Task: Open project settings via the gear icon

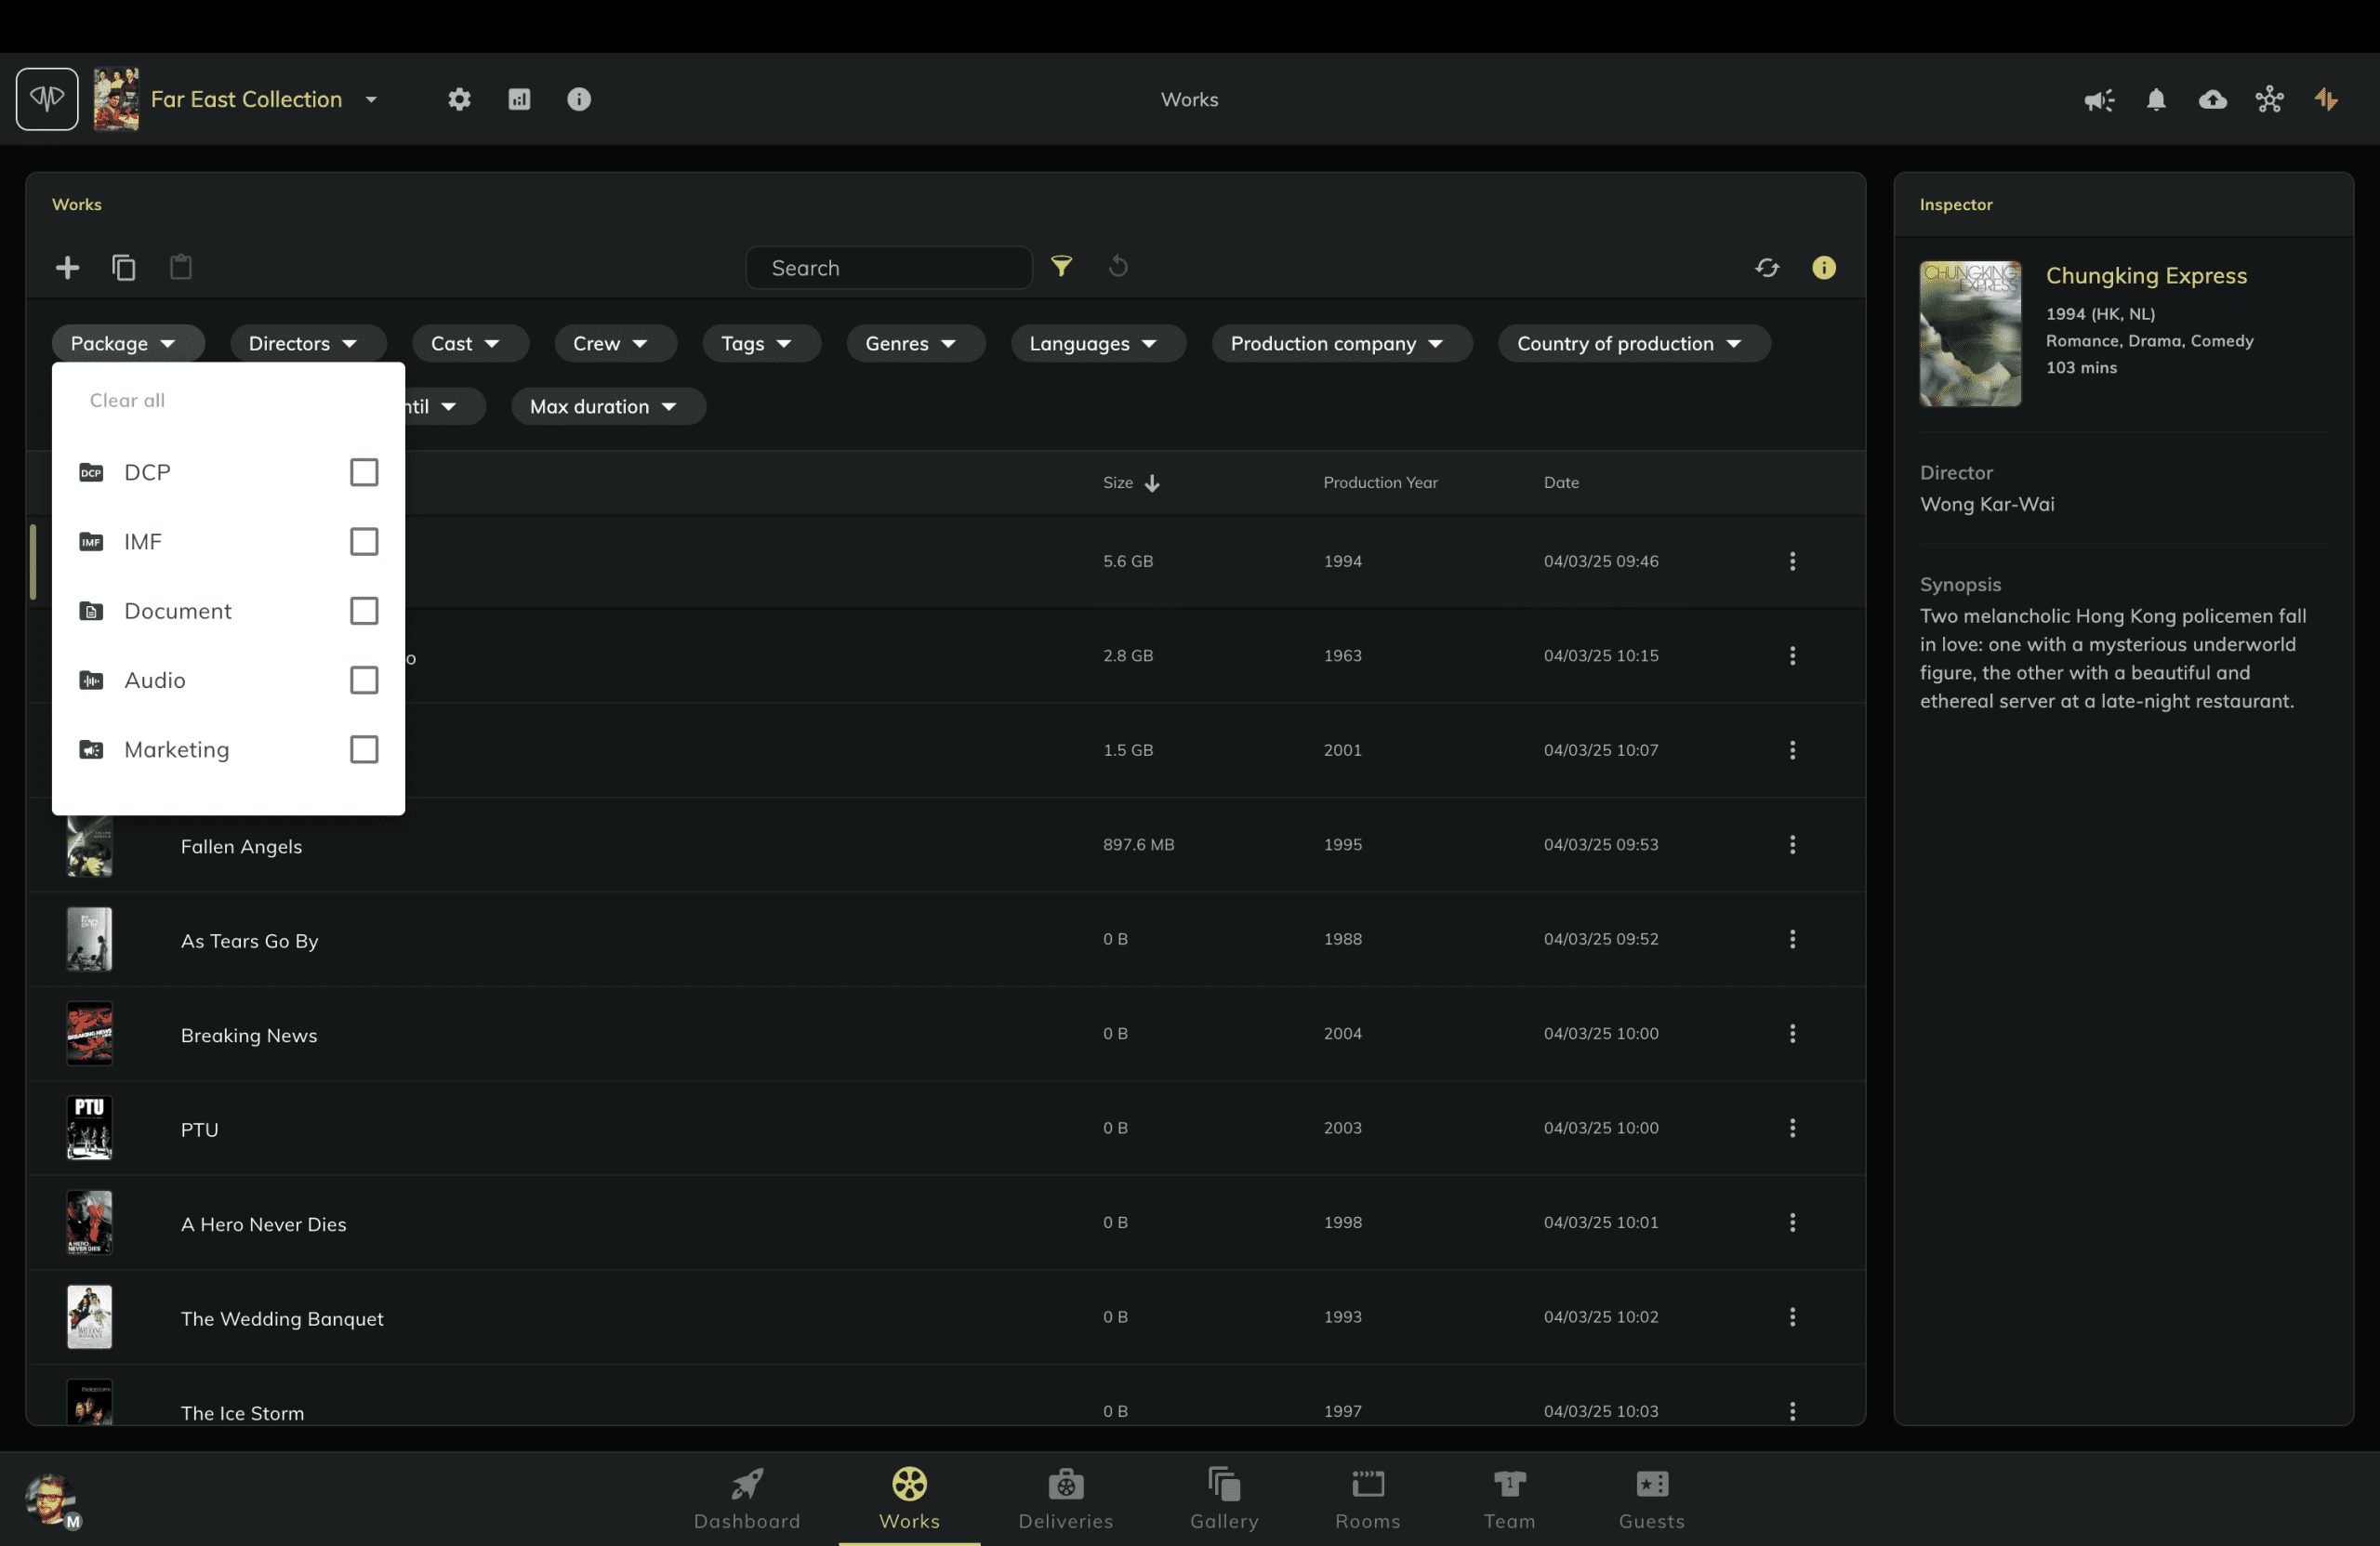Action: (x=459, y=99)
